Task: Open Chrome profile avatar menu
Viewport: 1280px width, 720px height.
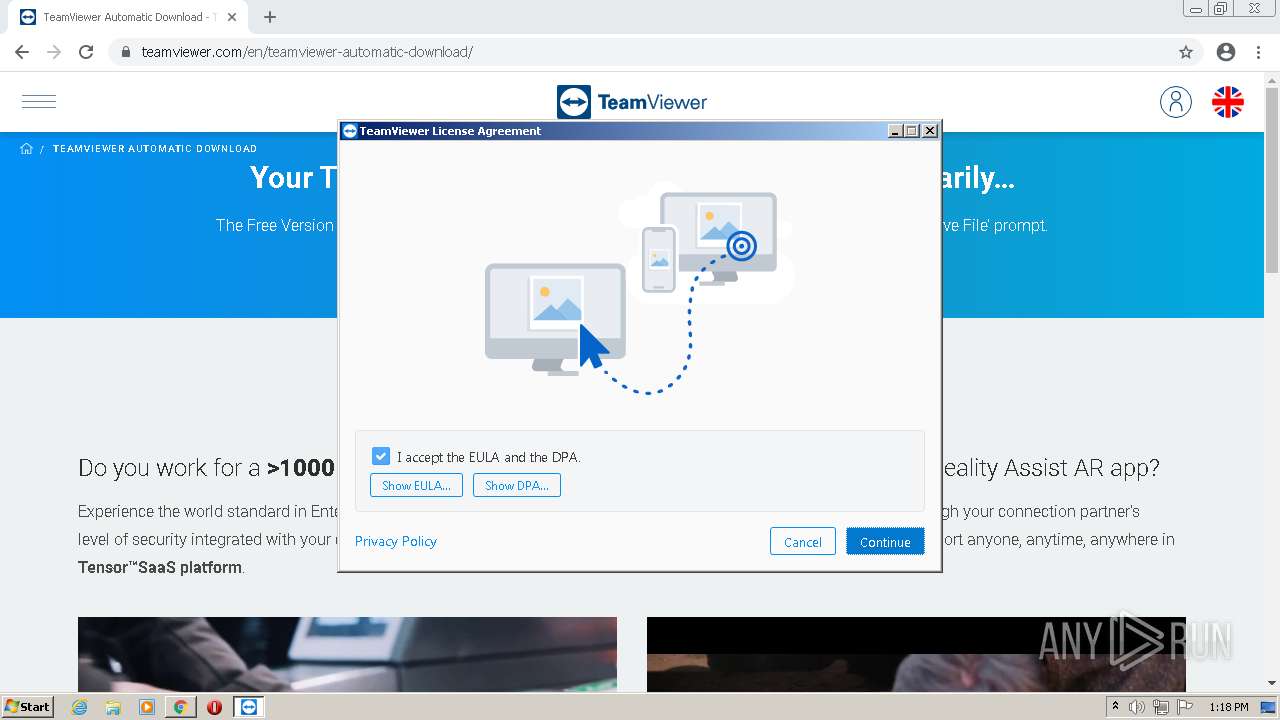Action: 1226,52
